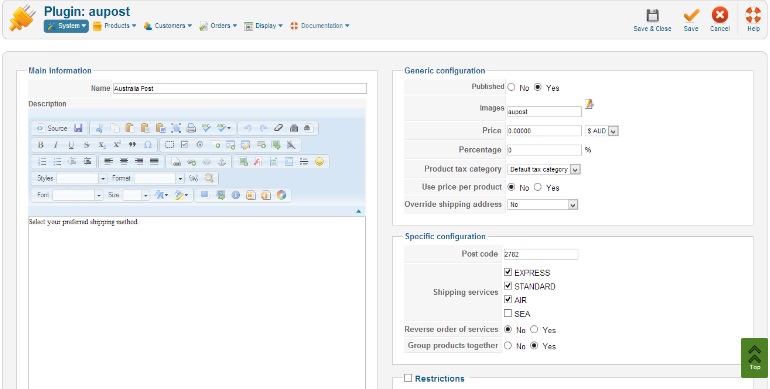The image size is (770, 389).
Task: Click the Save button
Action: click(691, 20)
